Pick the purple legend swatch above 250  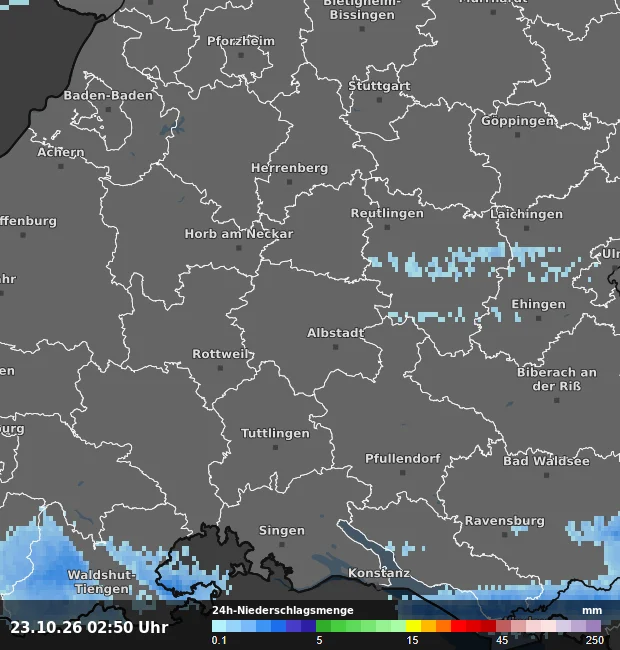click(593, 626)
